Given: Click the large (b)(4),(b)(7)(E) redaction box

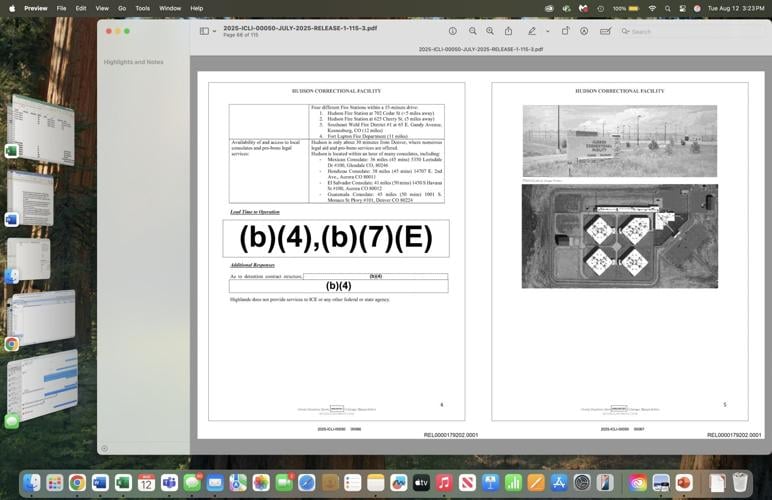Looking at the screenshot, I should pos(336,238).
